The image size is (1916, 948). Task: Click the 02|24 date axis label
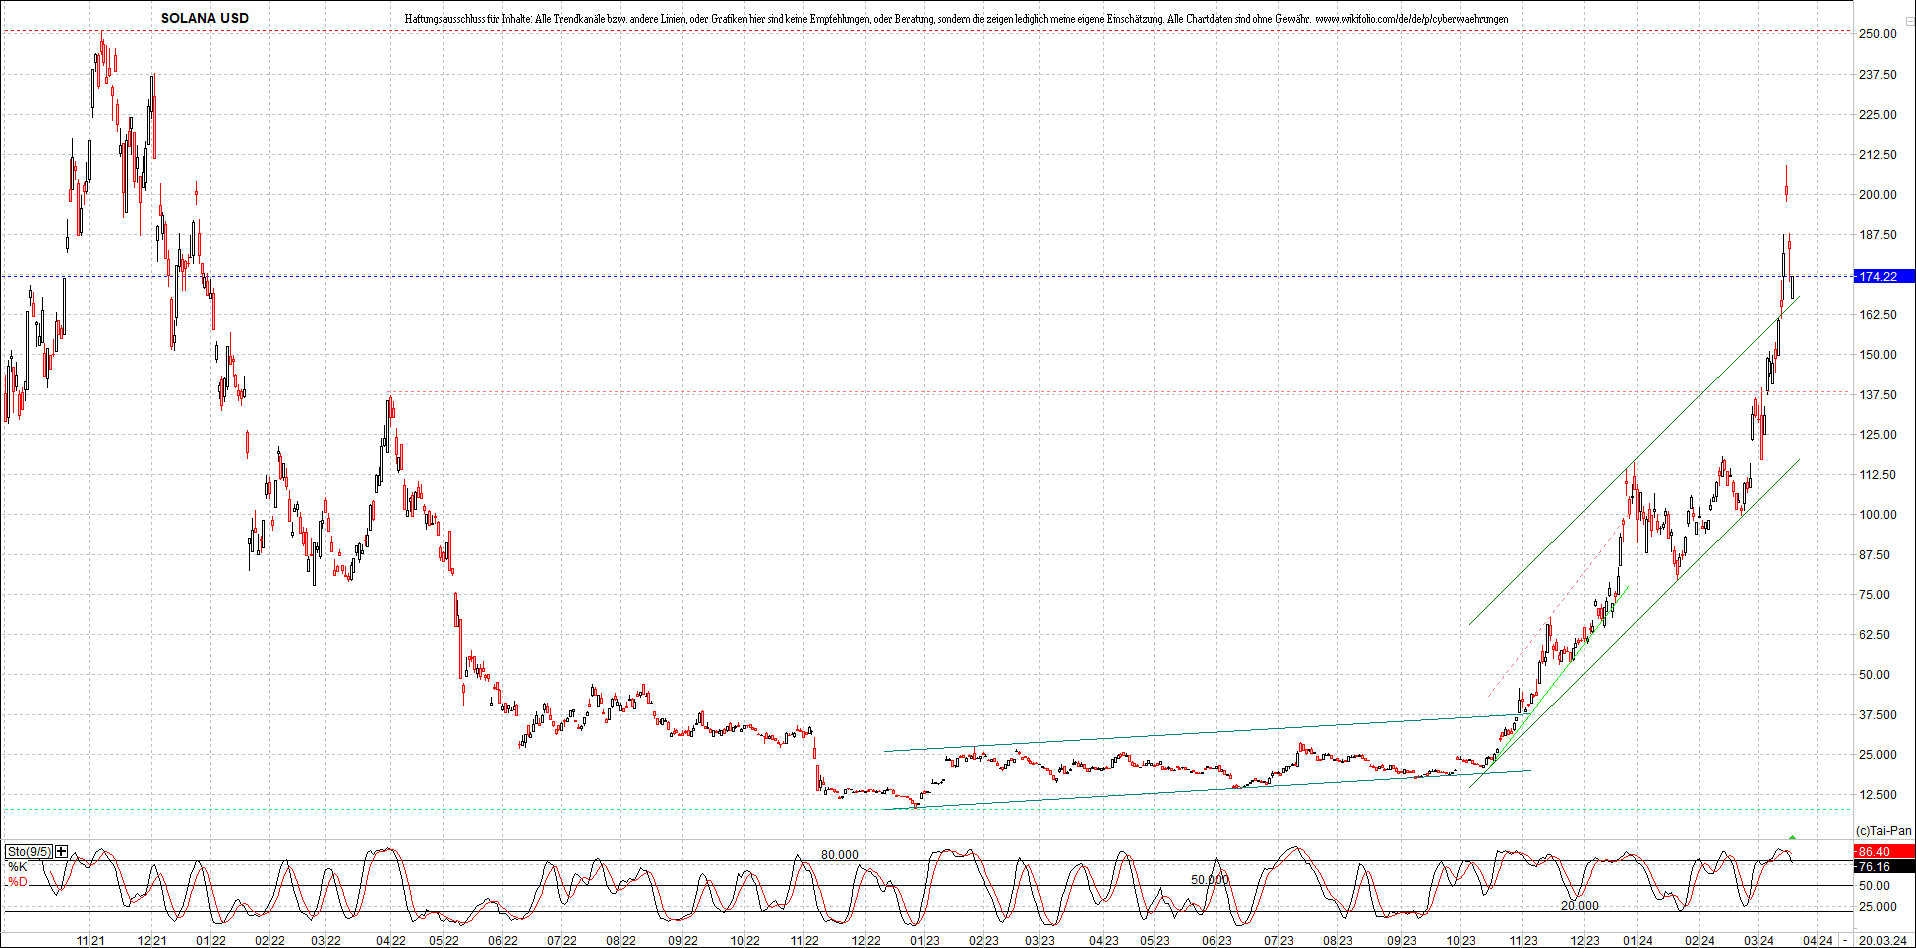[x=1700, y=941]
